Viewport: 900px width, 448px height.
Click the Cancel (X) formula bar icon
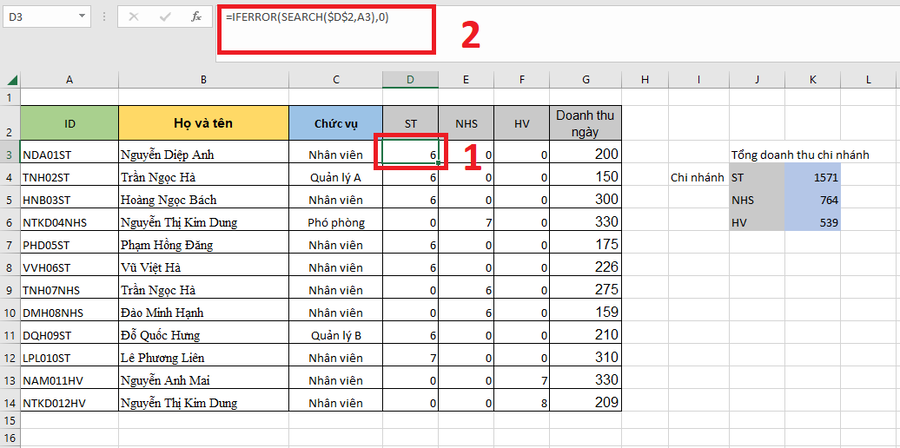pyautogui.click(x=134, y=17)
